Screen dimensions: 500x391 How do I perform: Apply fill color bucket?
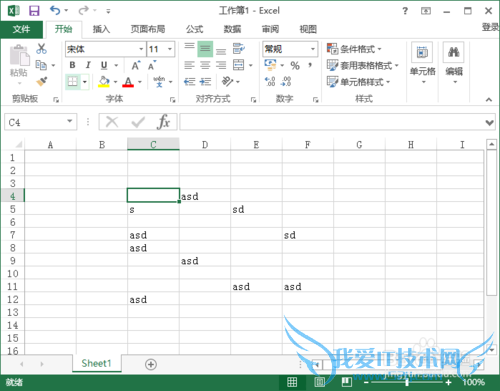pos(104,81)
